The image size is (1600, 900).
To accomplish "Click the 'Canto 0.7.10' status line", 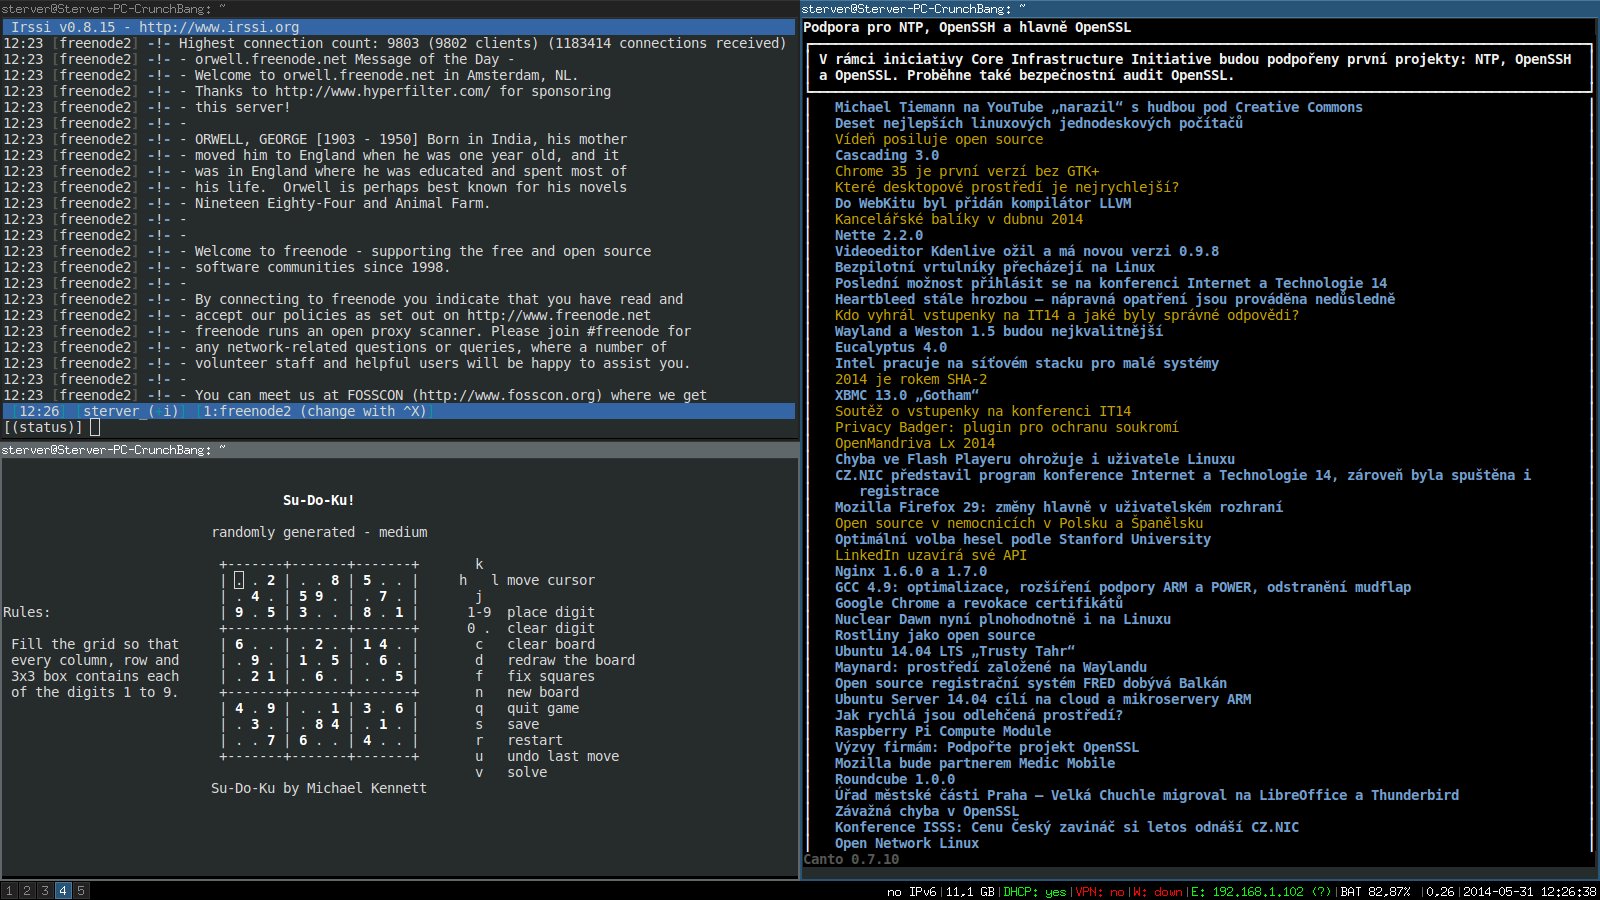I will 851,859.
